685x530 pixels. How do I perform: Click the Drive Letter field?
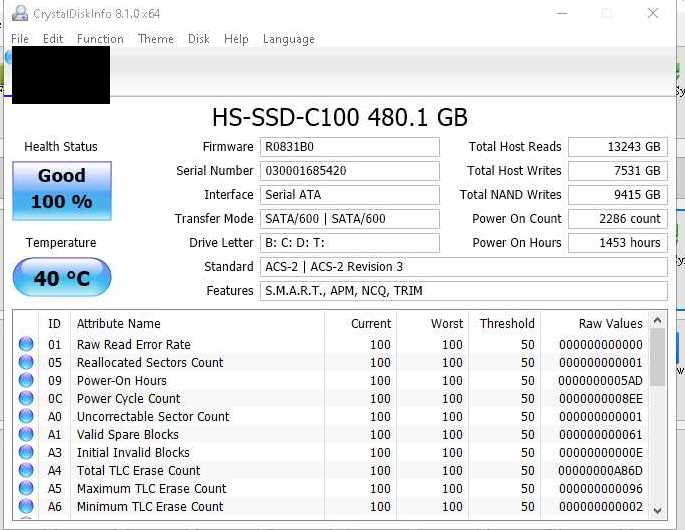[349, 243]
